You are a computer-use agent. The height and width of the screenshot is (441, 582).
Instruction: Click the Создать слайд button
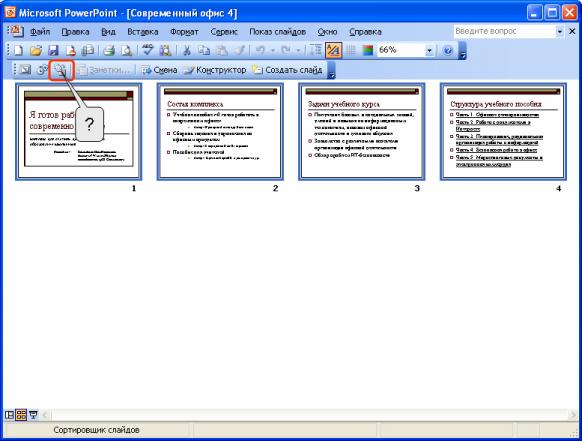coord(287,70)
